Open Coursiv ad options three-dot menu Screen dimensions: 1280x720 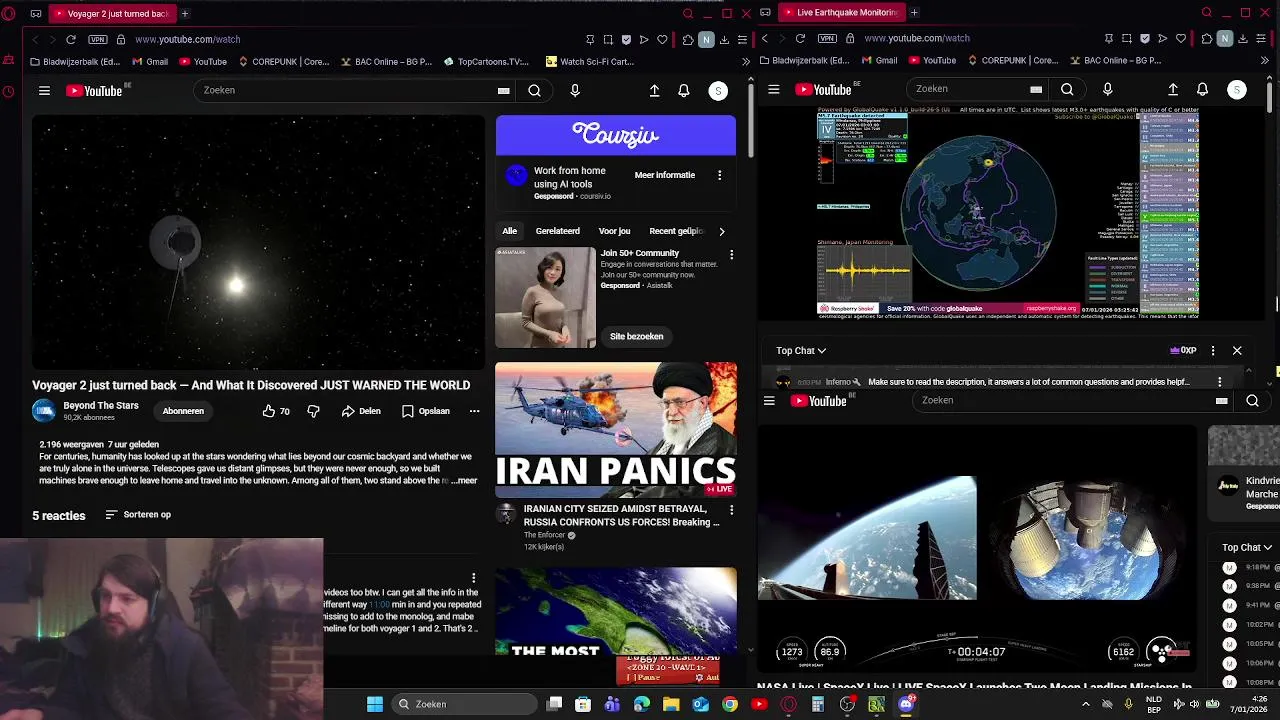click(719, 175)
